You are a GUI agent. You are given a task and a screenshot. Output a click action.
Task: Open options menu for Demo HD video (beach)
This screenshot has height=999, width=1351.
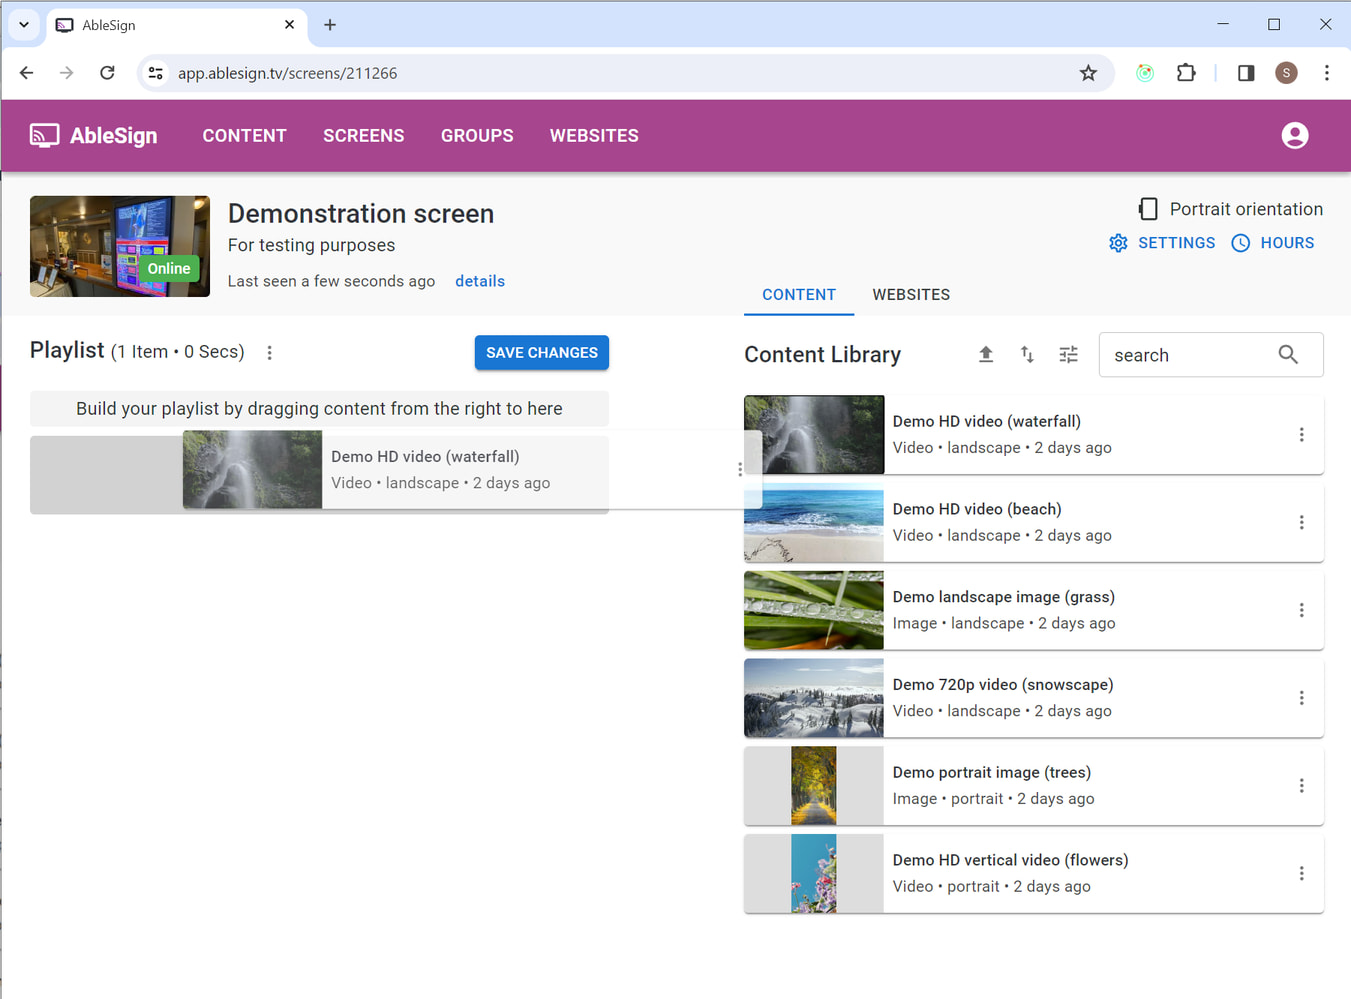1301,523
